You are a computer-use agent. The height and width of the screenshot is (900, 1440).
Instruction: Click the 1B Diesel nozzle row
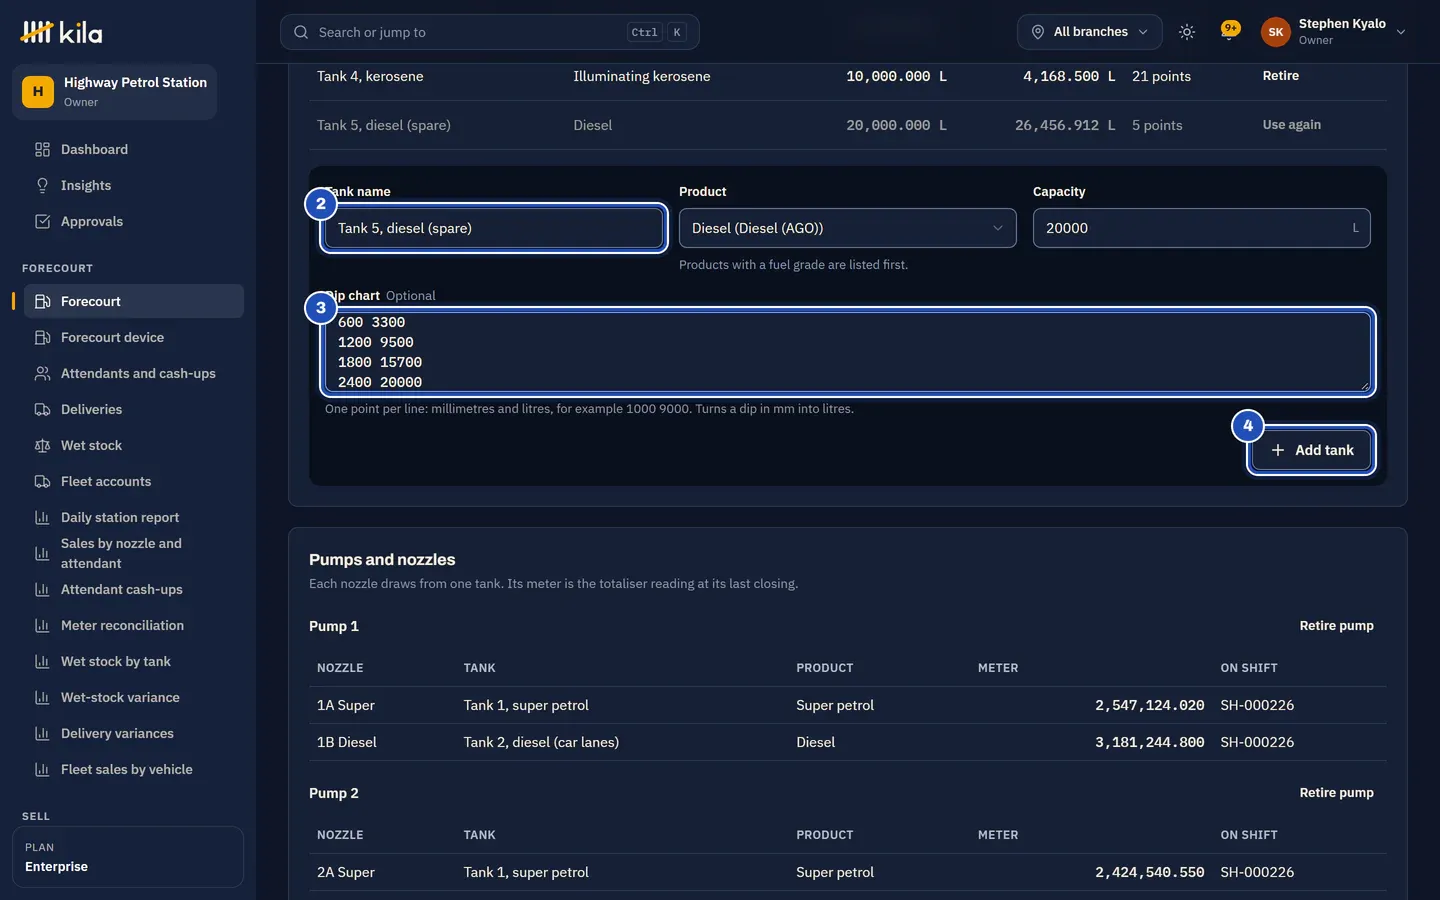click(x=848, y=742)
